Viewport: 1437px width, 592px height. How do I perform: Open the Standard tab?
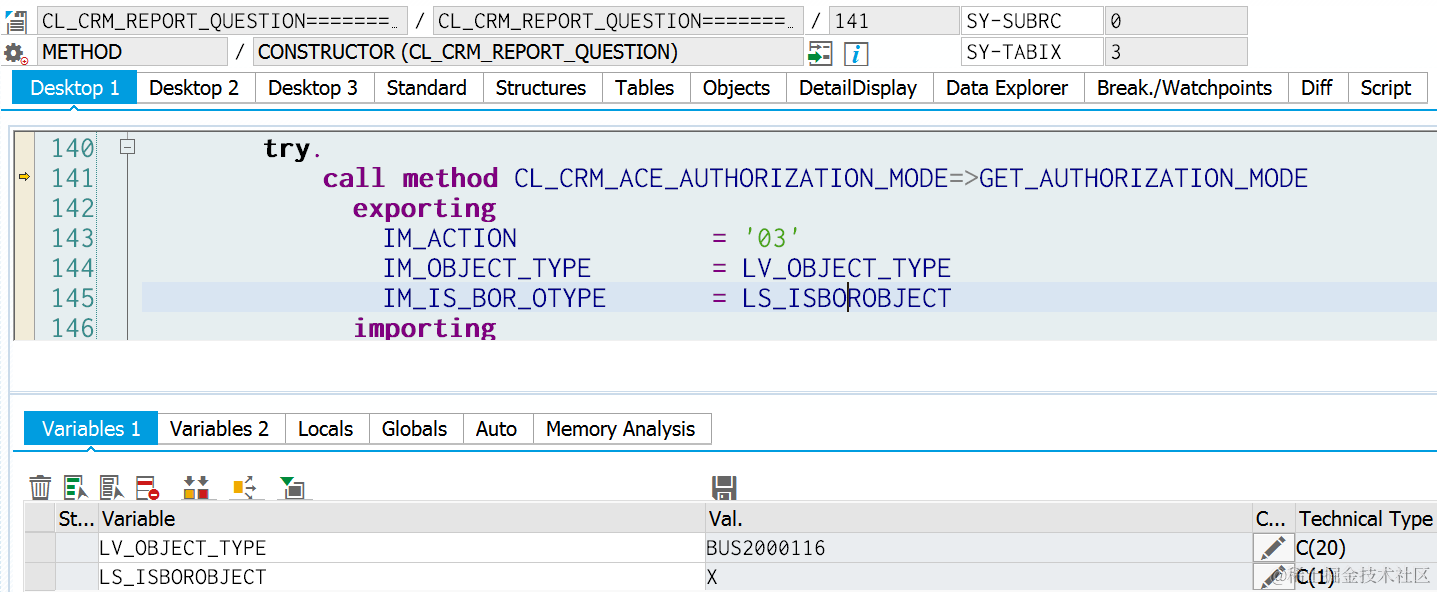(x=427, y=88)
